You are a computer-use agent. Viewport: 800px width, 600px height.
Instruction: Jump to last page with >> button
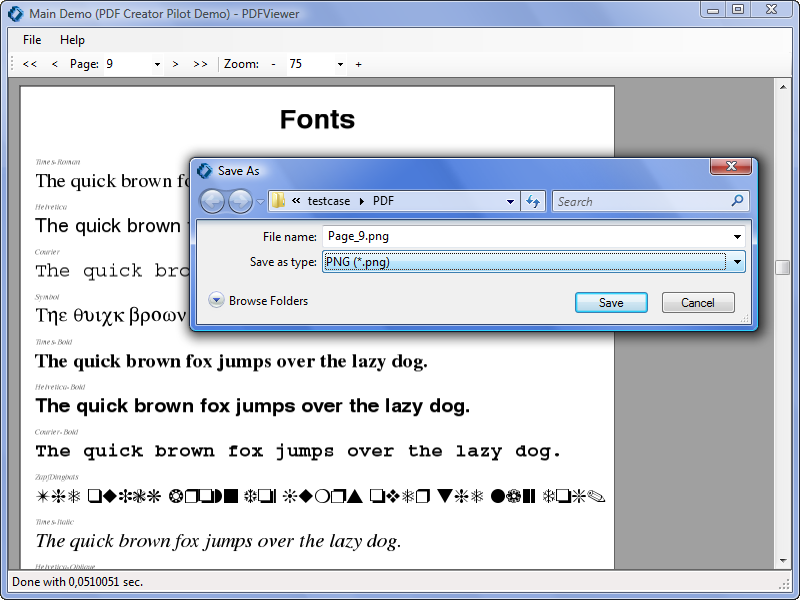pyautogui.click(x=201, y=64)
